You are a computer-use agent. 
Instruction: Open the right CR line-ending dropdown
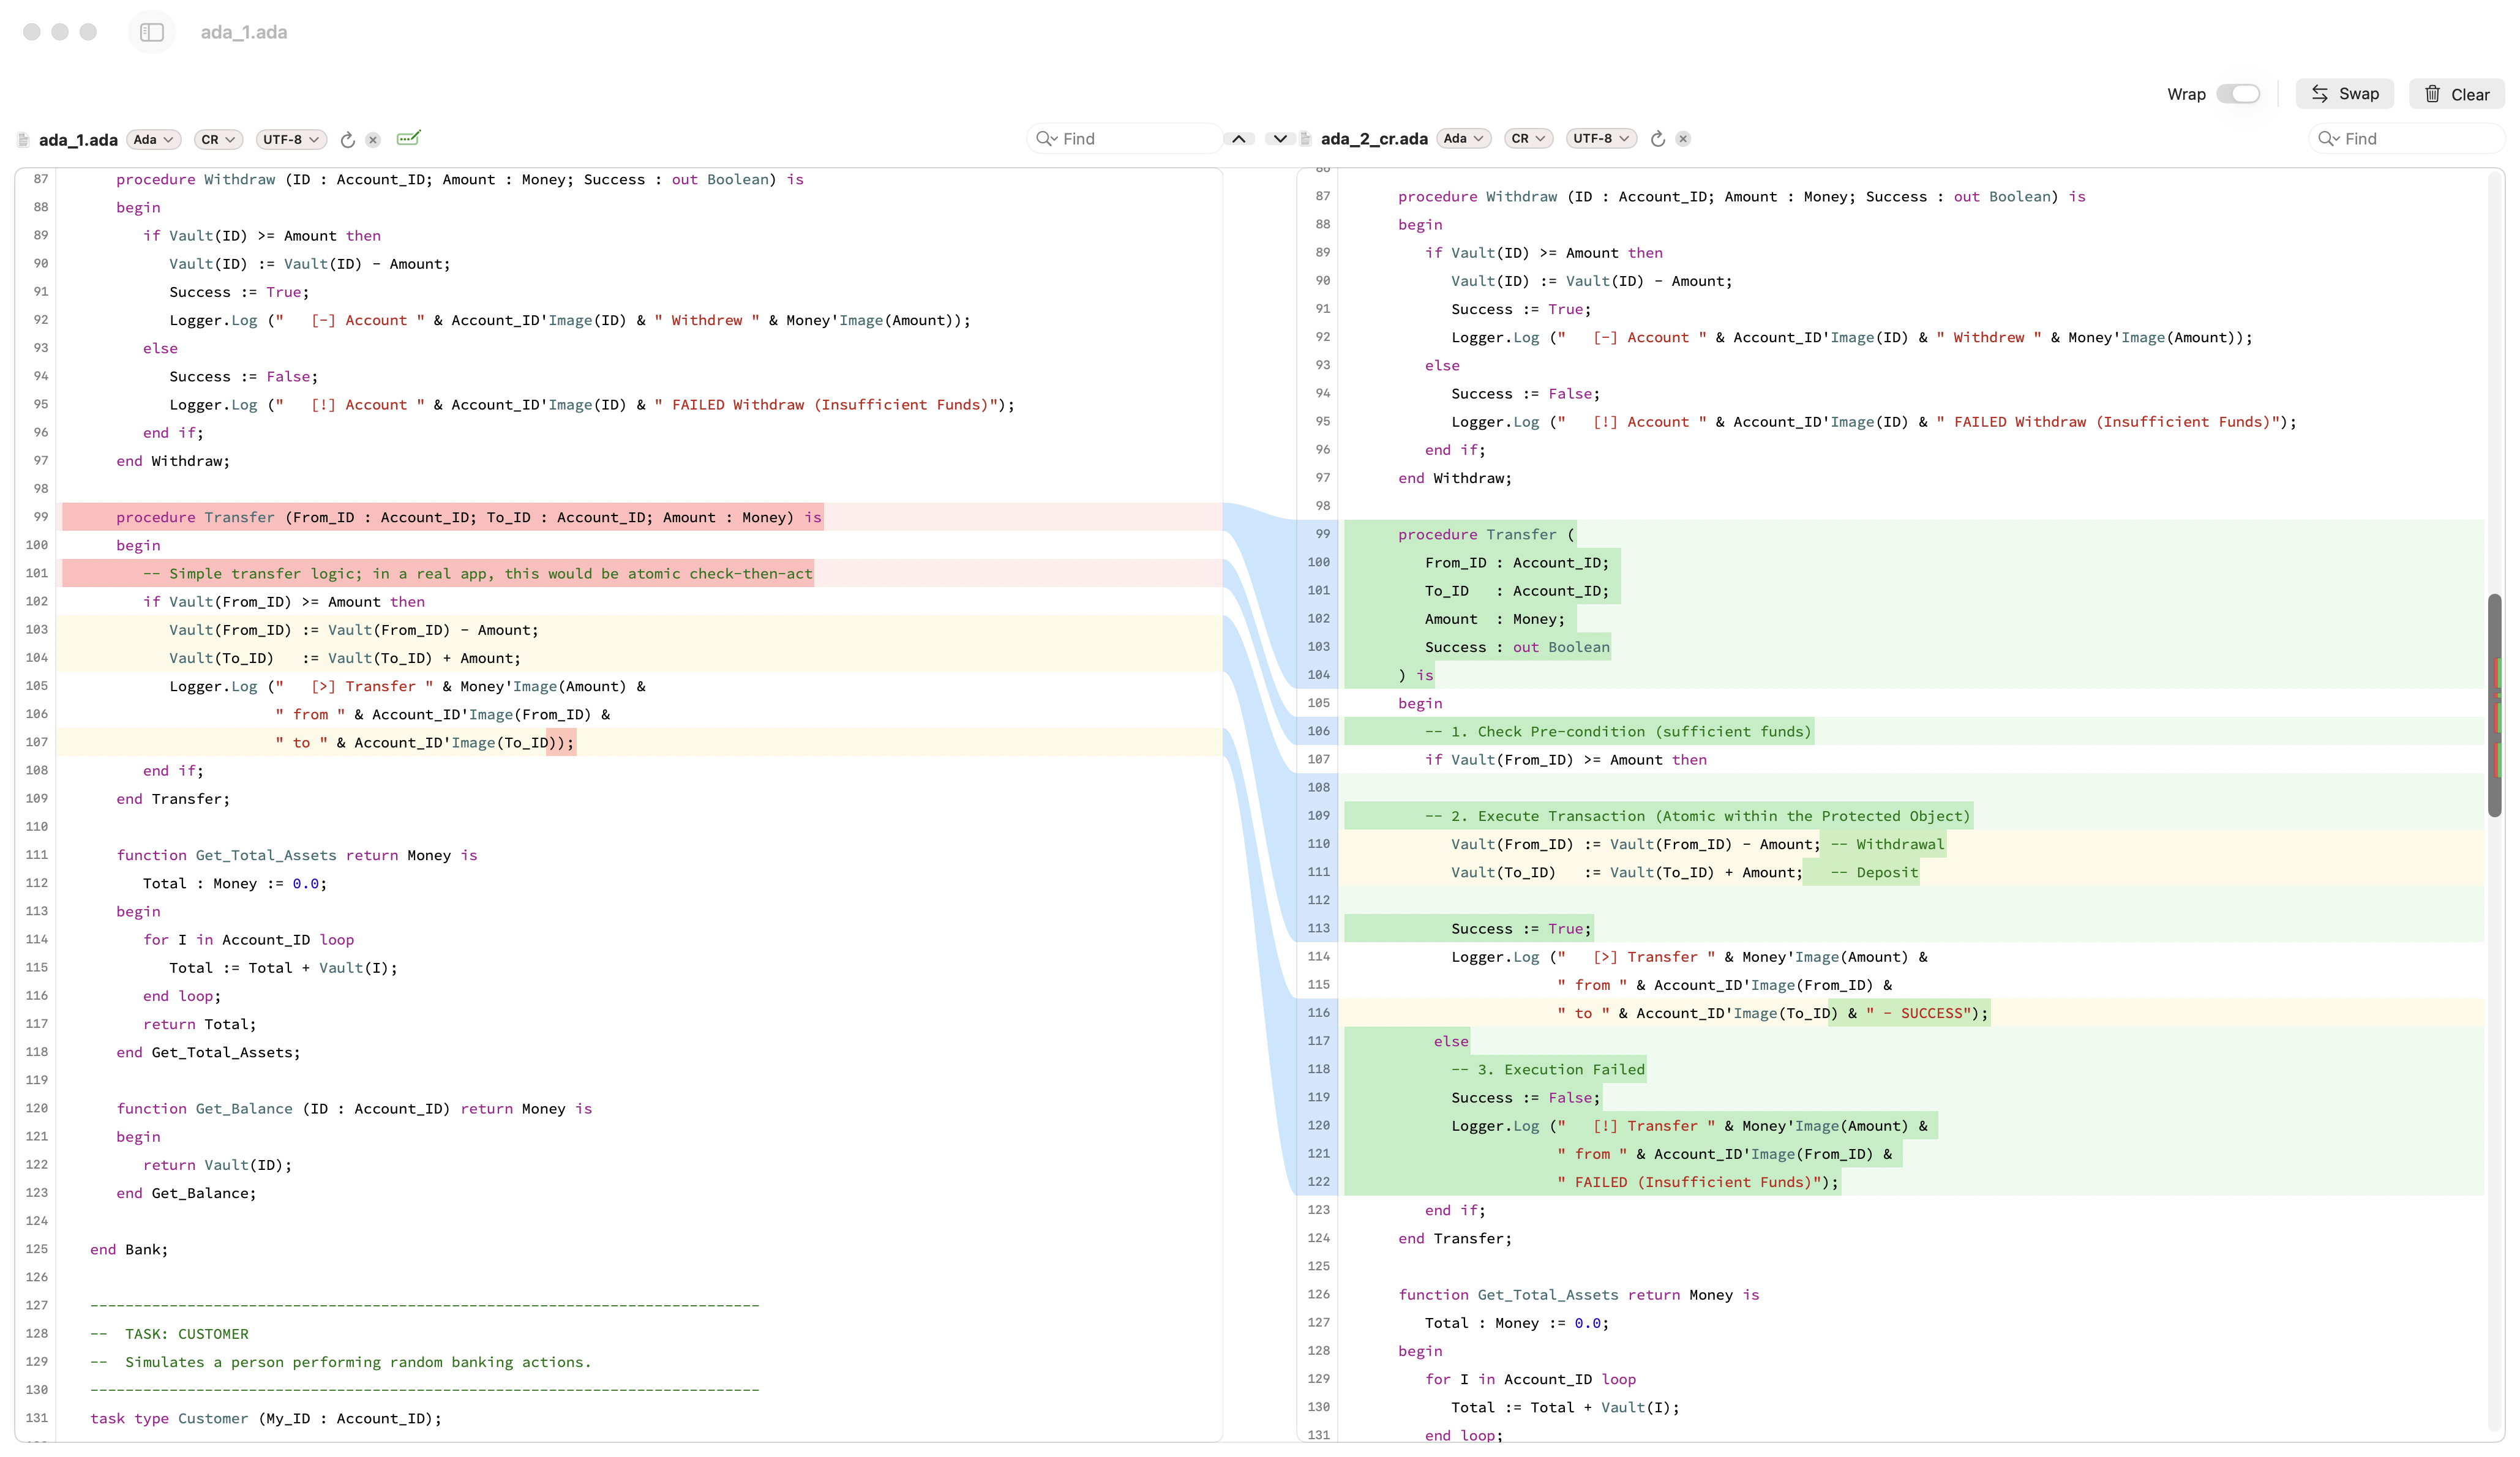pyautogui.click(x=1529, y=139)
